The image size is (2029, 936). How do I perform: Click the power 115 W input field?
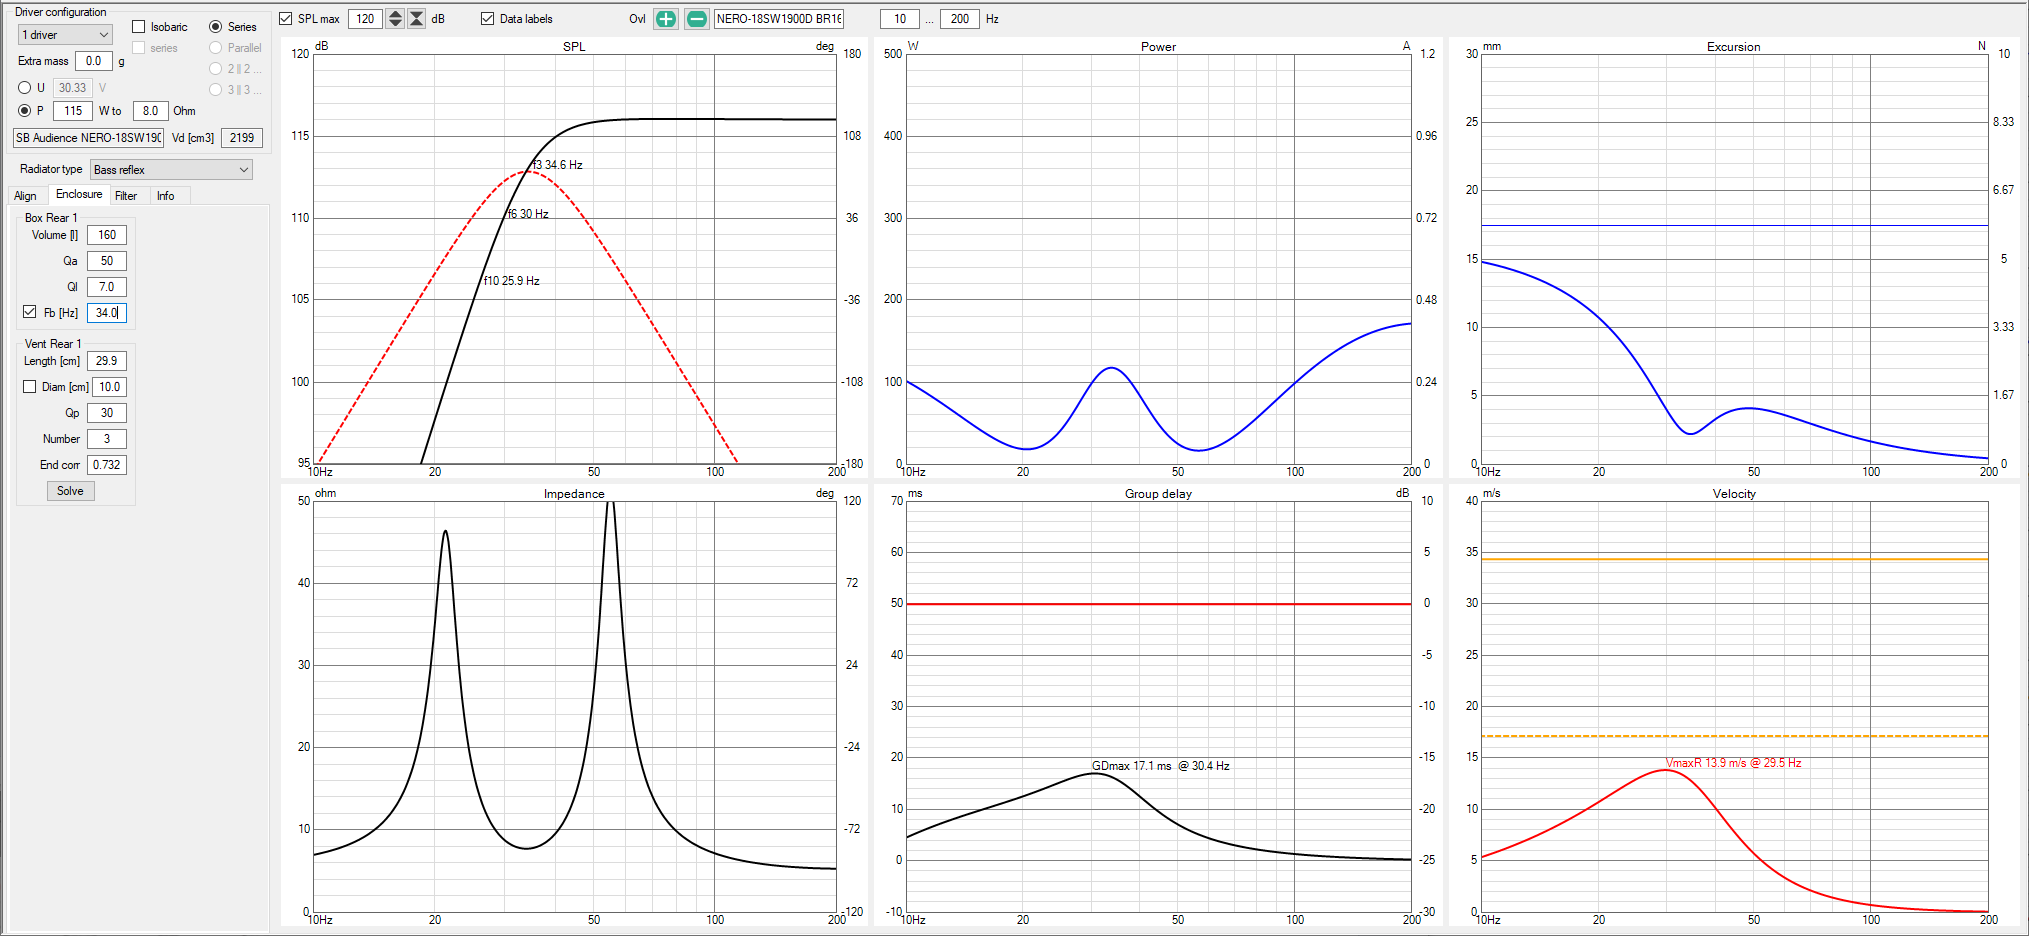(x=73, y=111)
